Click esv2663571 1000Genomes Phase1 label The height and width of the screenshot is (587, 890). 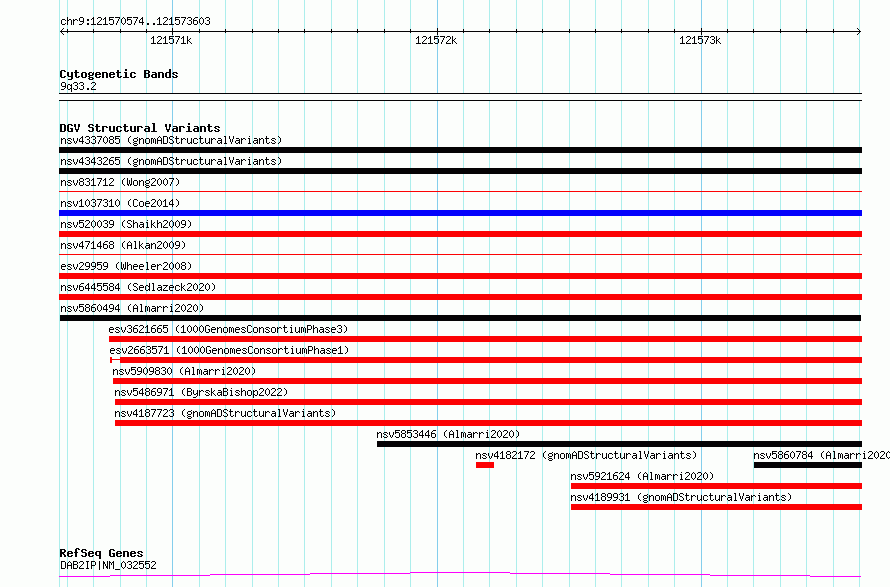click(x=229, y=350)
